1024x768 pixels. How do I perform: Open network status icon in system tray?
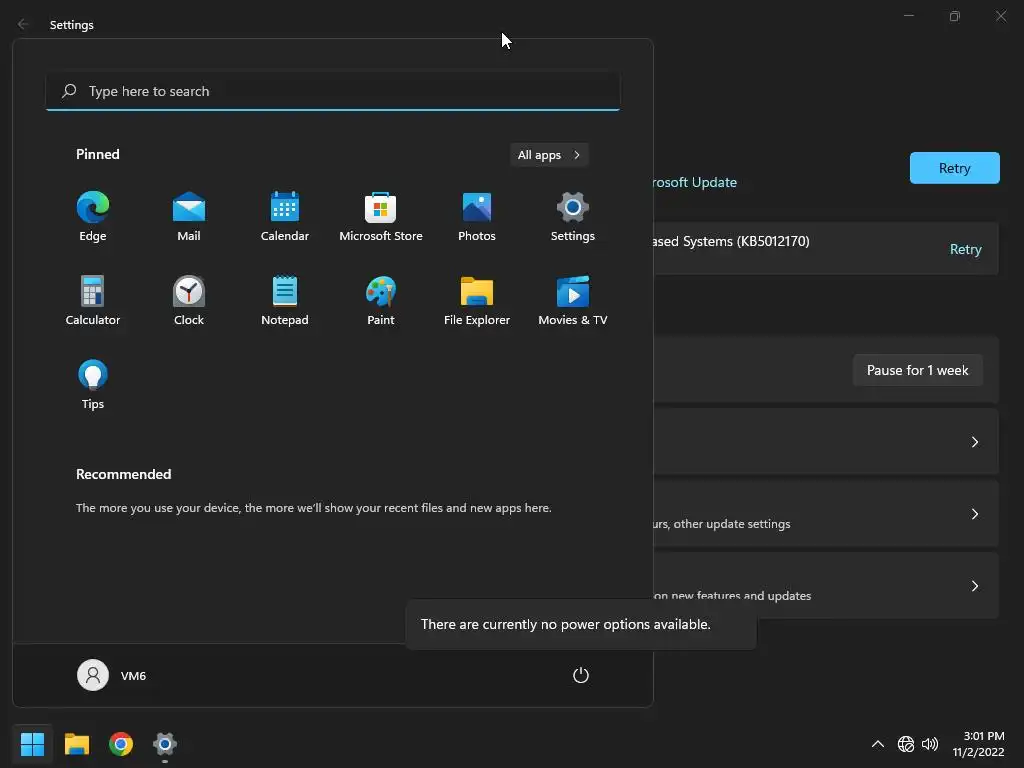point(906,744)
